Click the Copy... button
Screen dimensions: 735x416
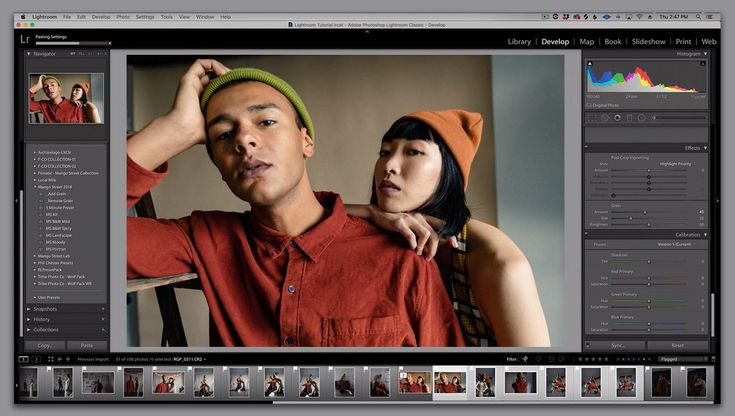pyautogui.click(x=45, y=346)
